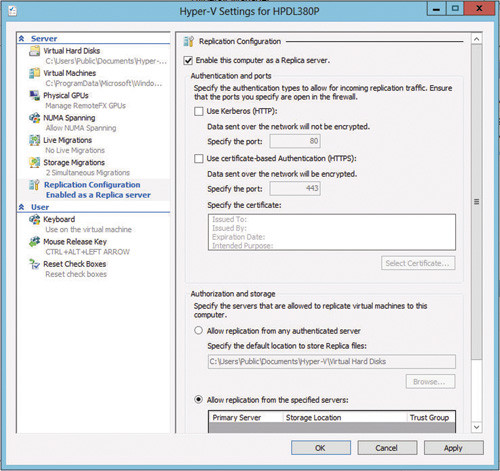Click the Trust Group column header

[x=430, y=418]
